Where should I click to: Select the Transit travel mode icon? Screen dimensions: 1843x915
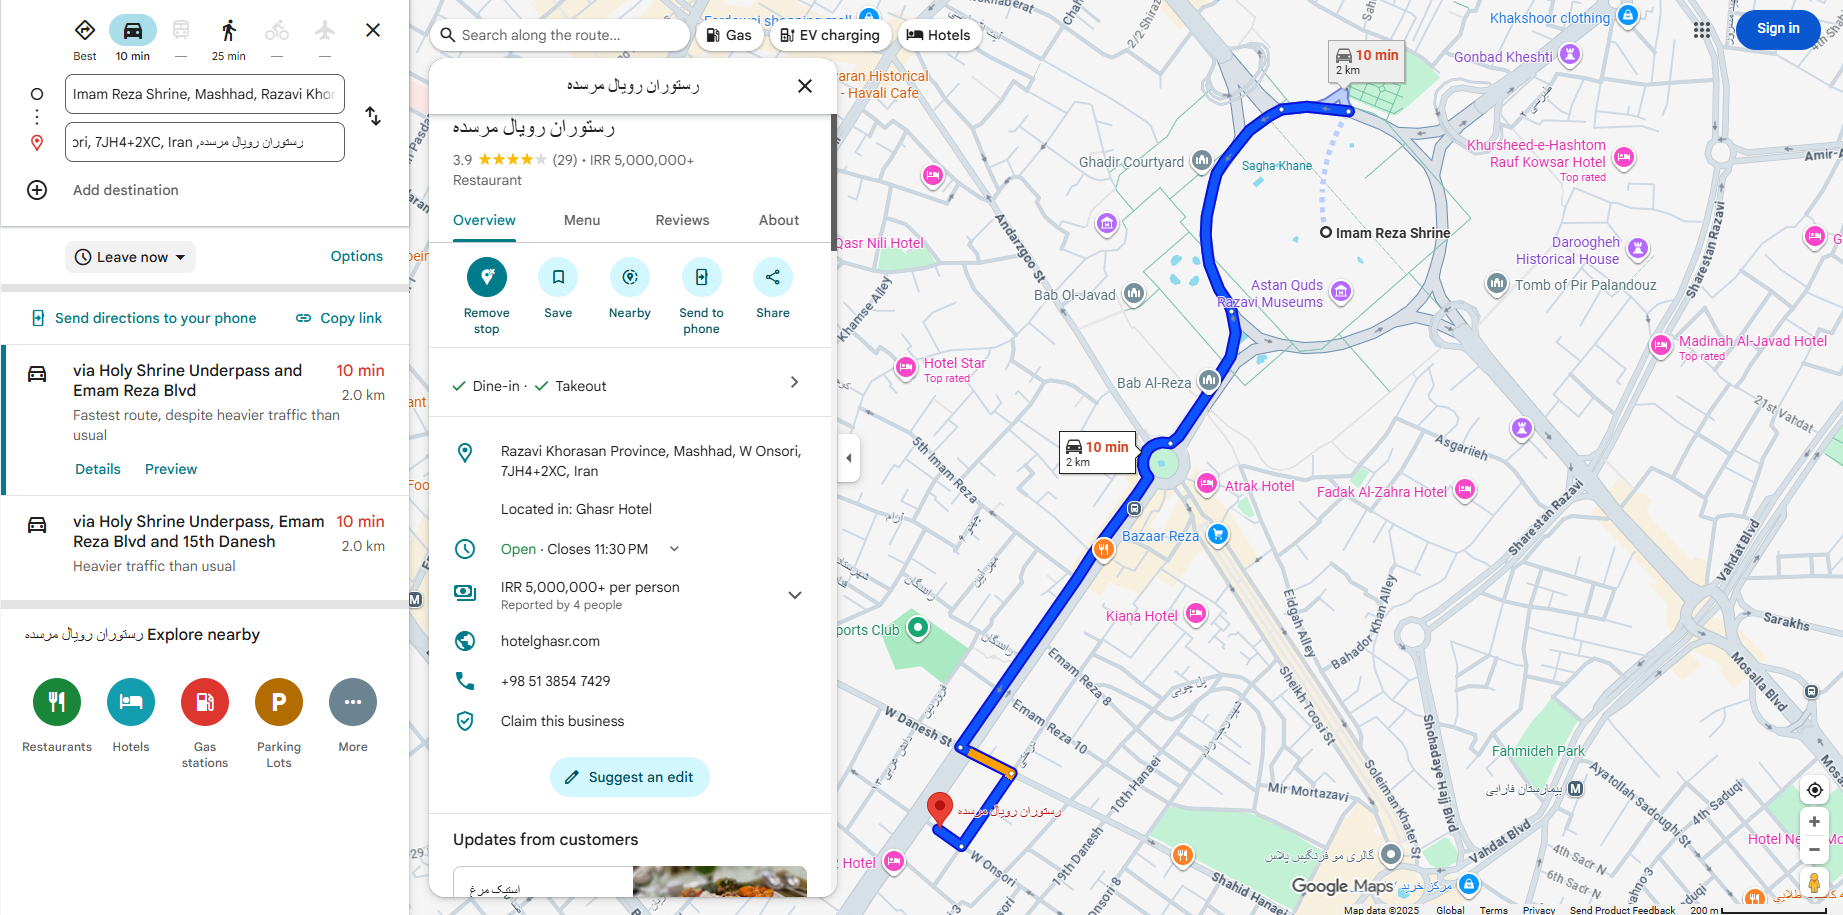point(181,30)
